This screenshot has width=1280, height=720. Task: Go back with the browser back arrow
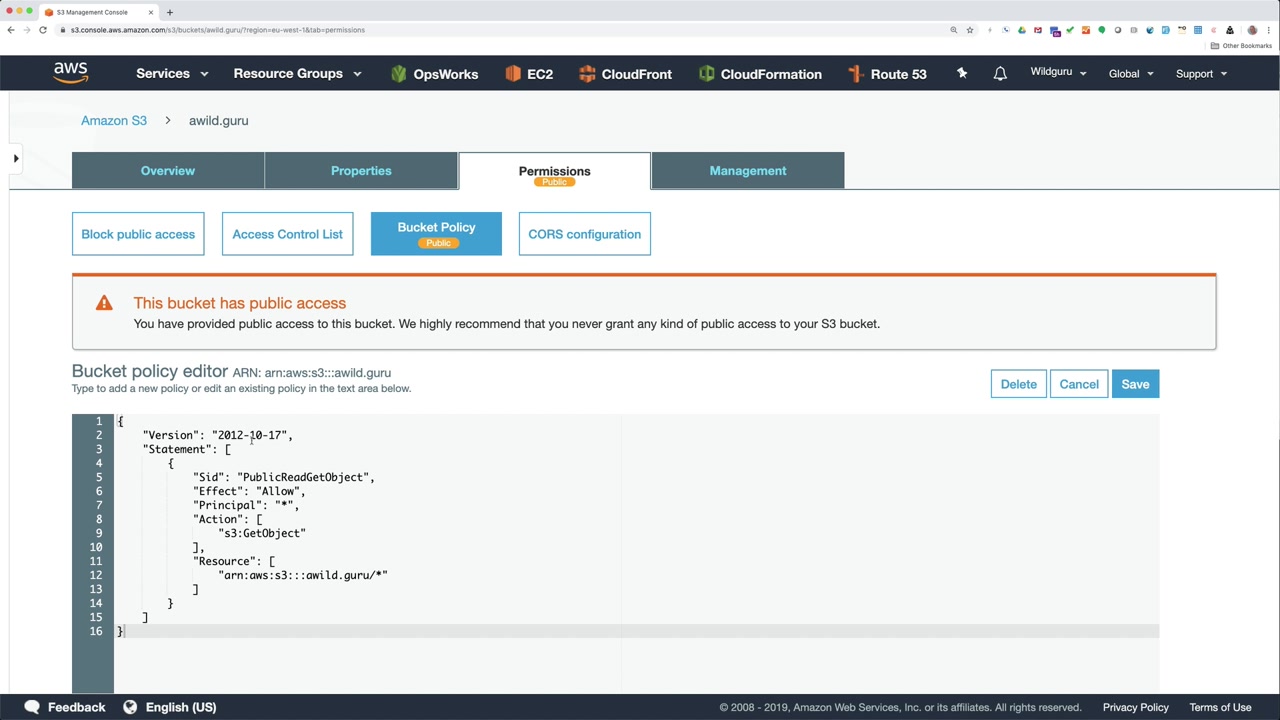[x=11, y=30]
